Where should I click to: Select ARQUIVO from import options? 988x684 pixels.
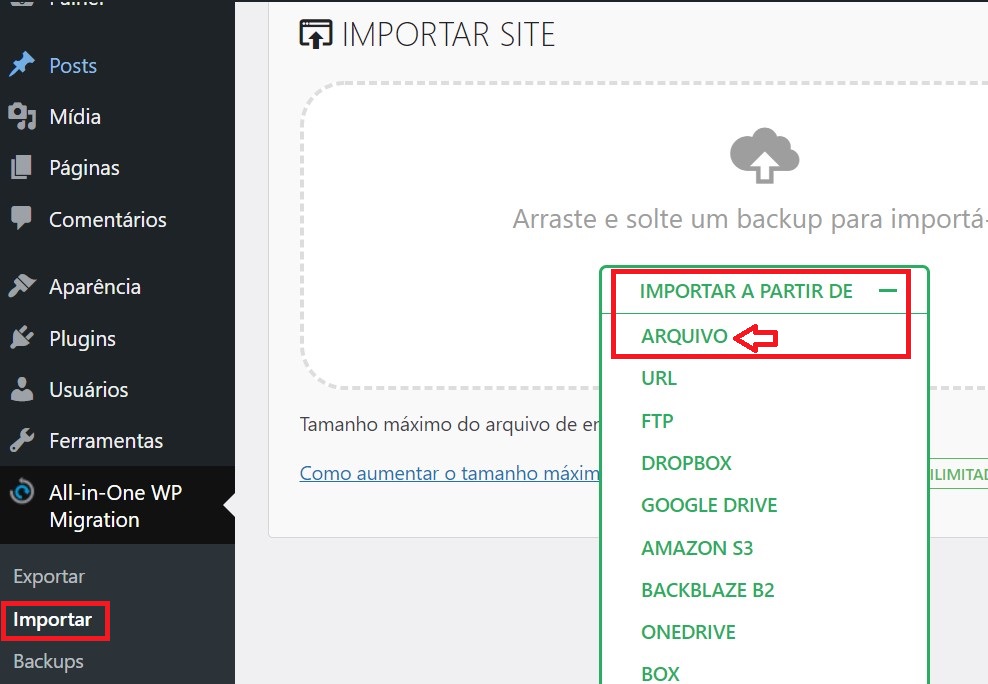click(x=684, y=336)
